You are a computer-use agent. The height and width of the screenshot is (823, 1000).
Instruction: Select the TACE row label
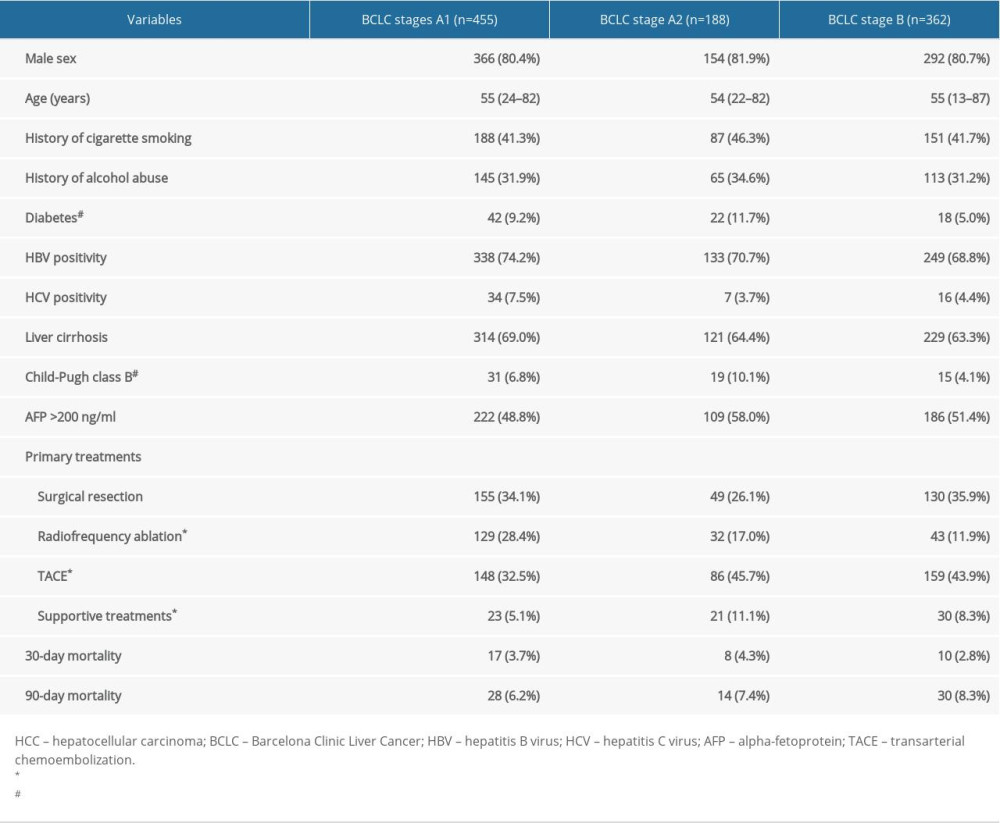click(x=56, y=577)
